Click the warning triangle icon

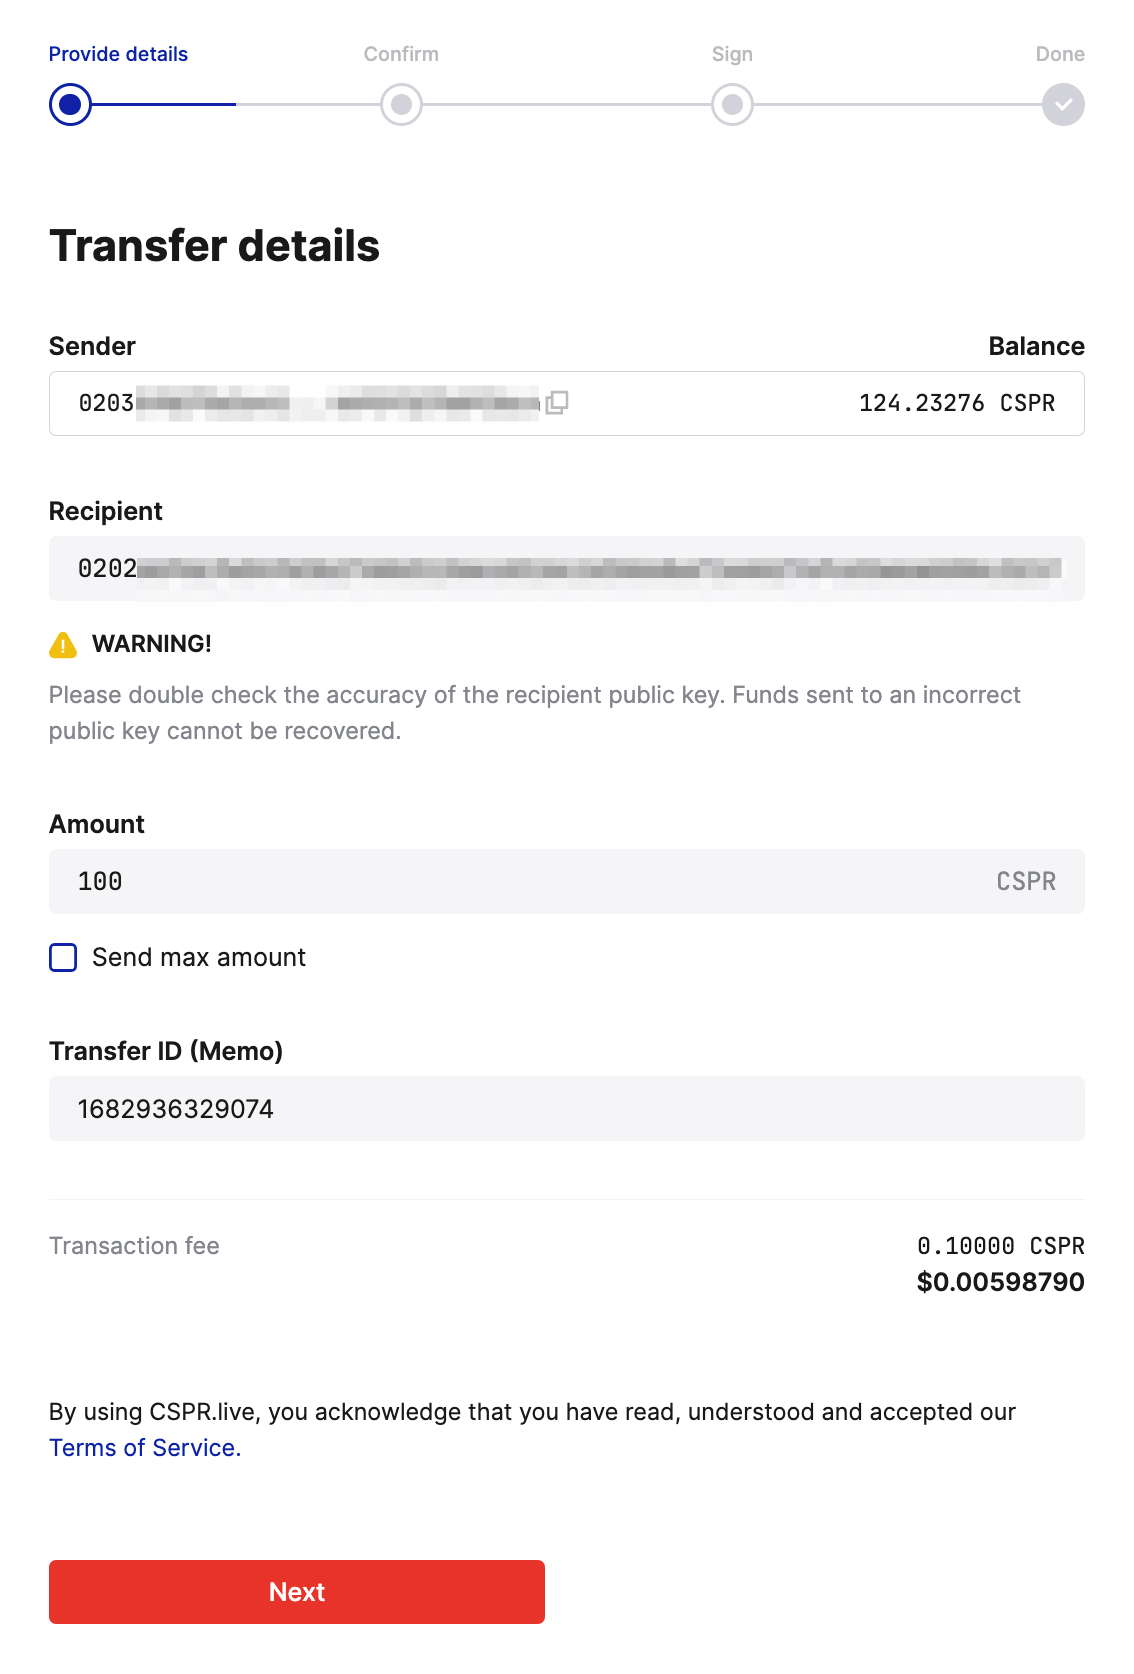pos(62,644)
